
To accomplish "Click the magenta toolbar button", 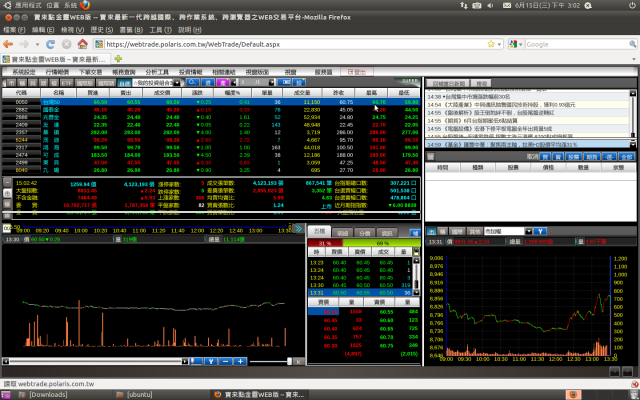I will (x=223, y=82).
